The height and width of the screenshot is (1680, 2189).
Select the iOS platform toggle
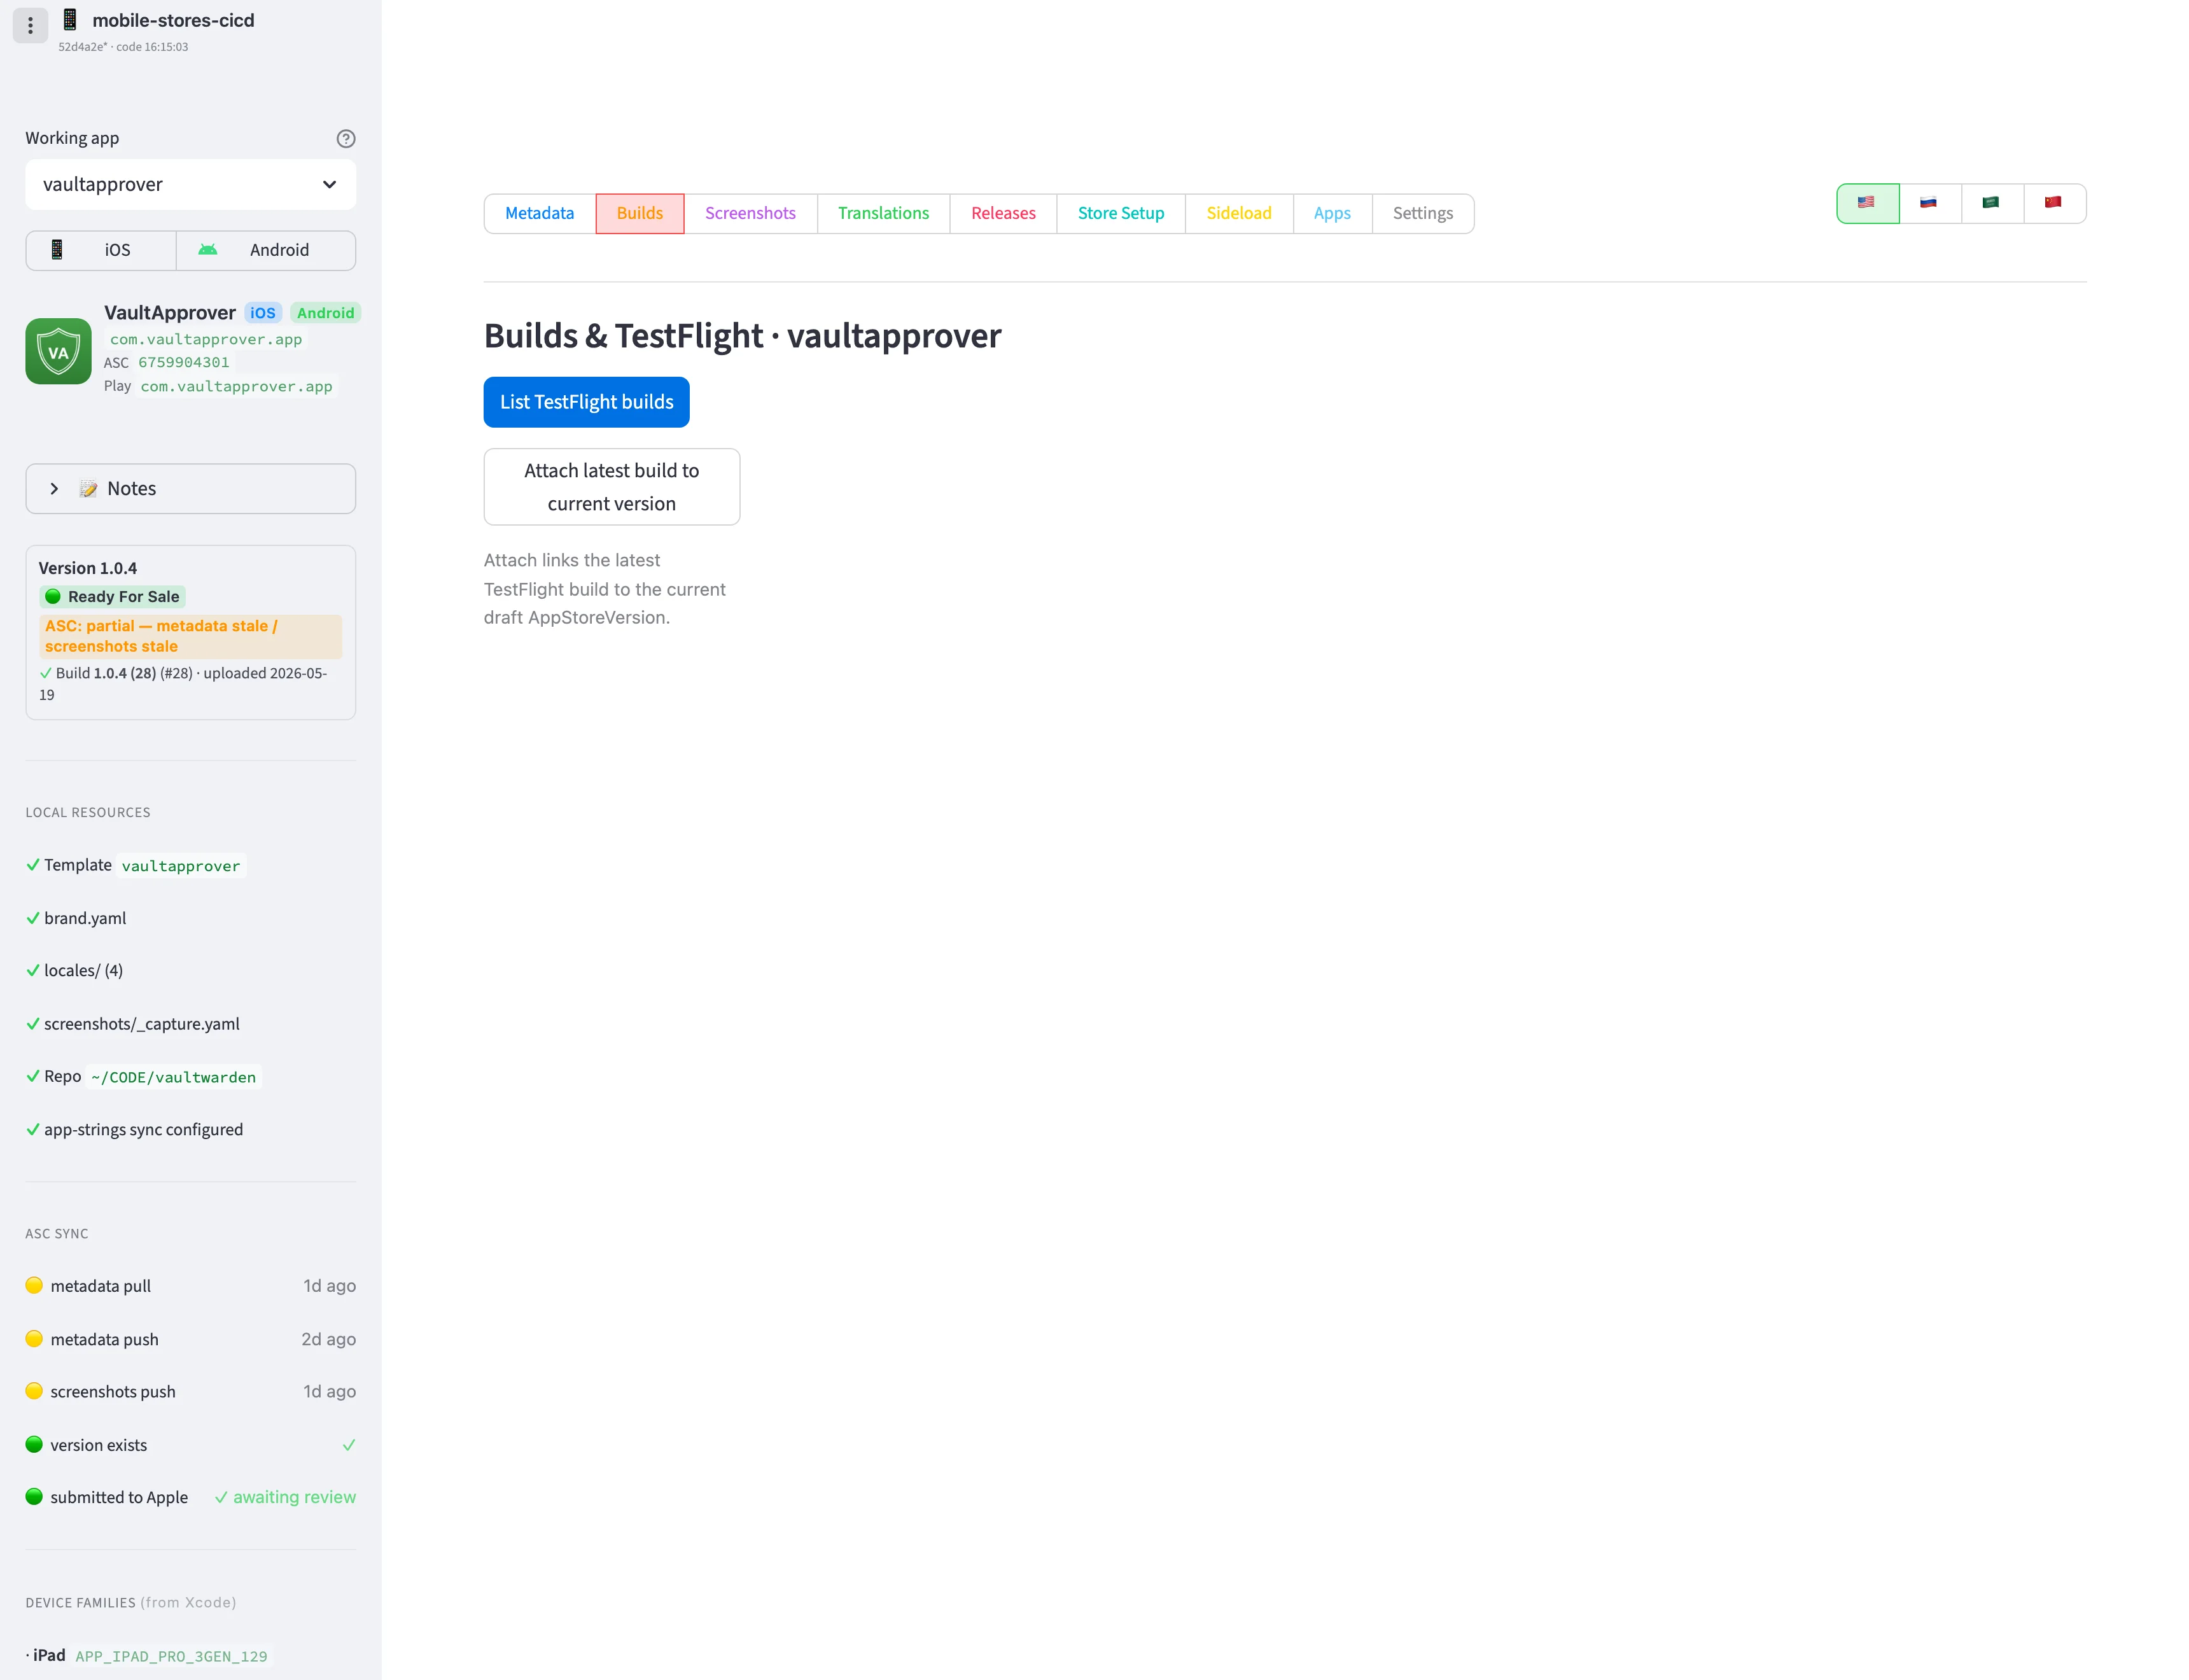coord(101,250)
